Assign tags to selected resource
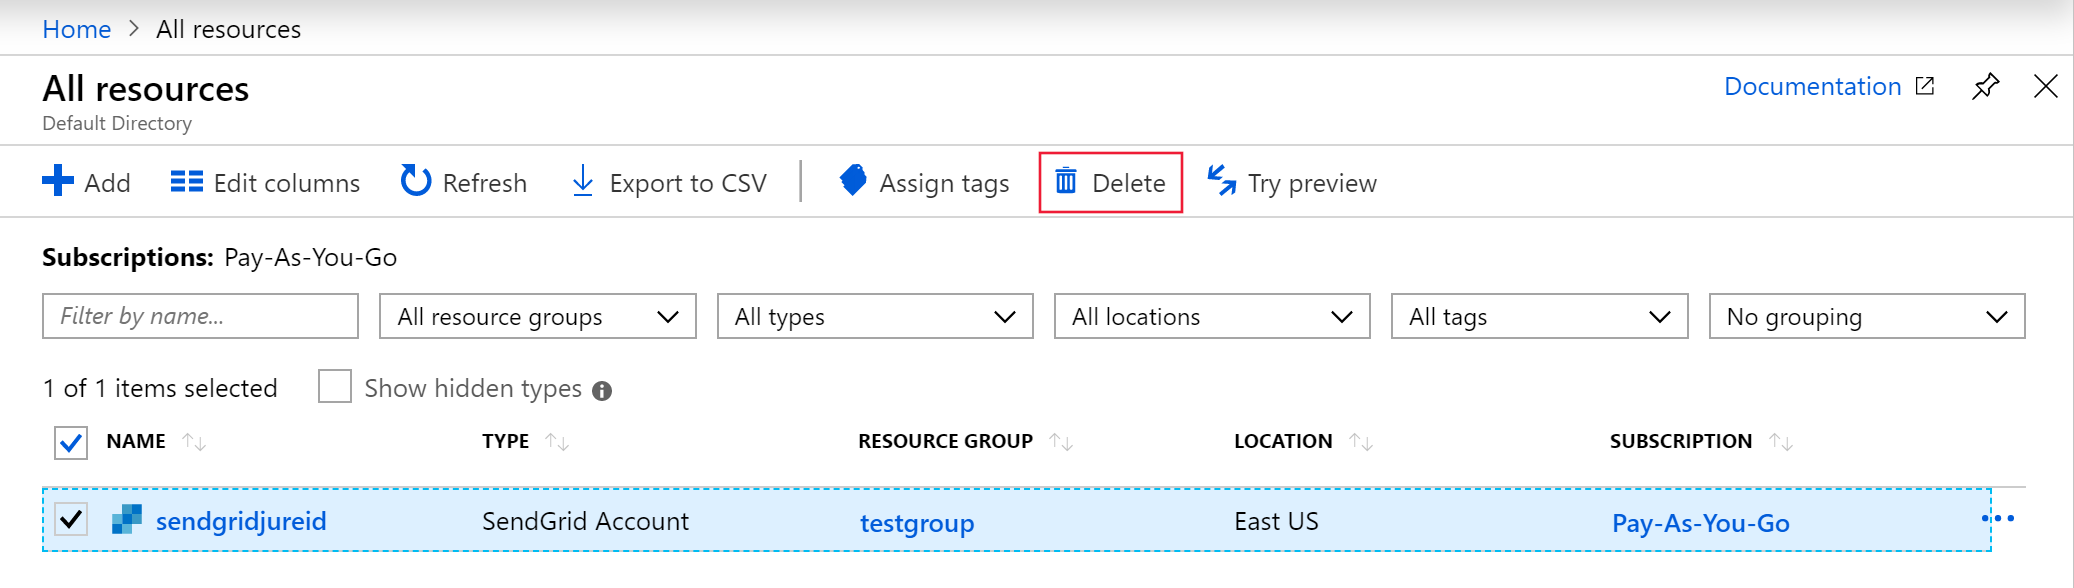 [925, 183]
